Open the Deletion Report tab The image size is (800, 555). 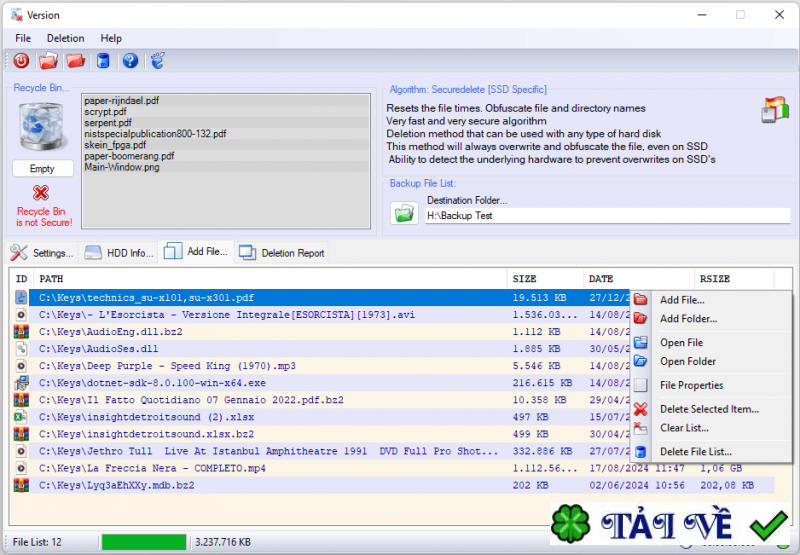[x=282, y=253]
